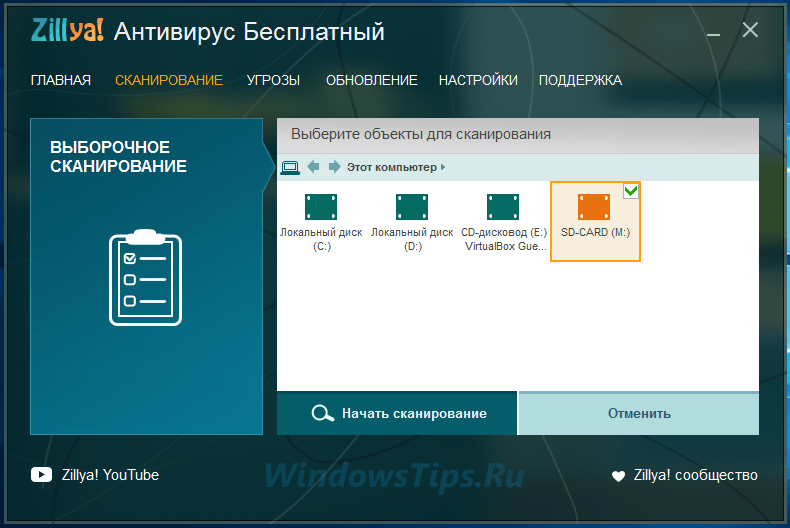Open the СКАНИРОВАНИЕ tab

pos(169,80)
